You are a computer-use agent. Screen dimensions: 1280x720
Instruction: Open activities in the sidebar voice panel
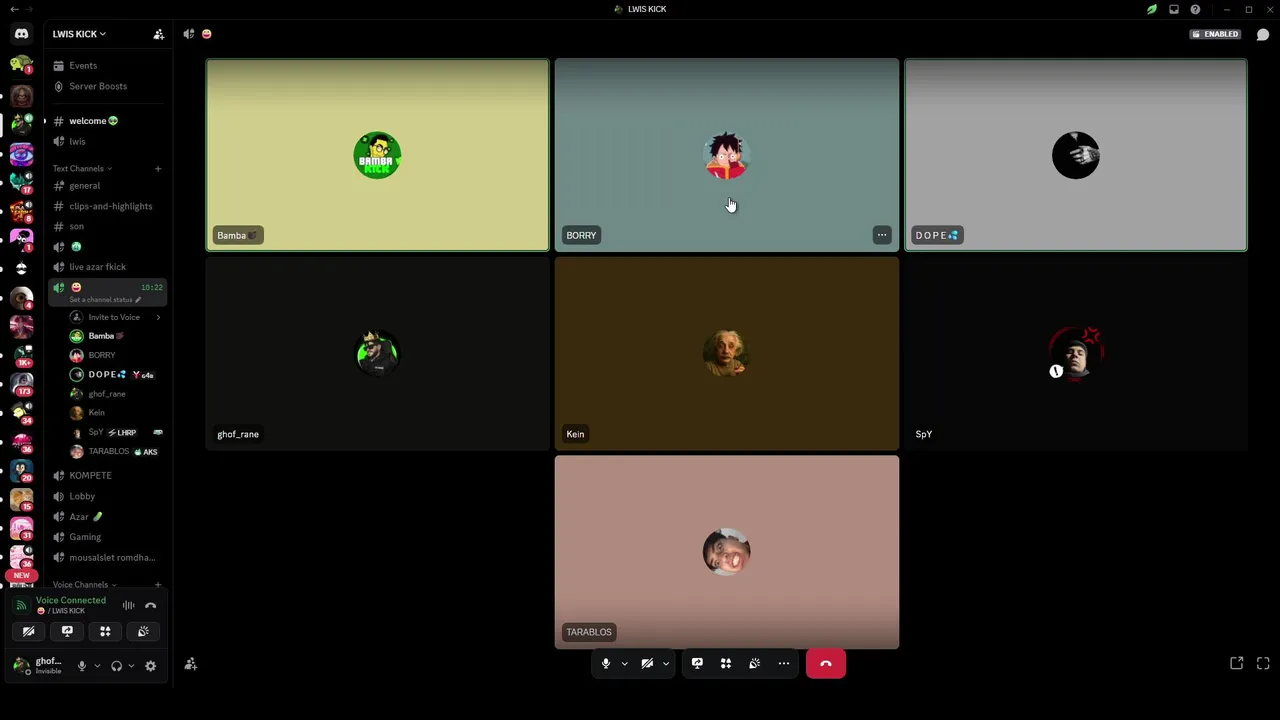(105, 631)
